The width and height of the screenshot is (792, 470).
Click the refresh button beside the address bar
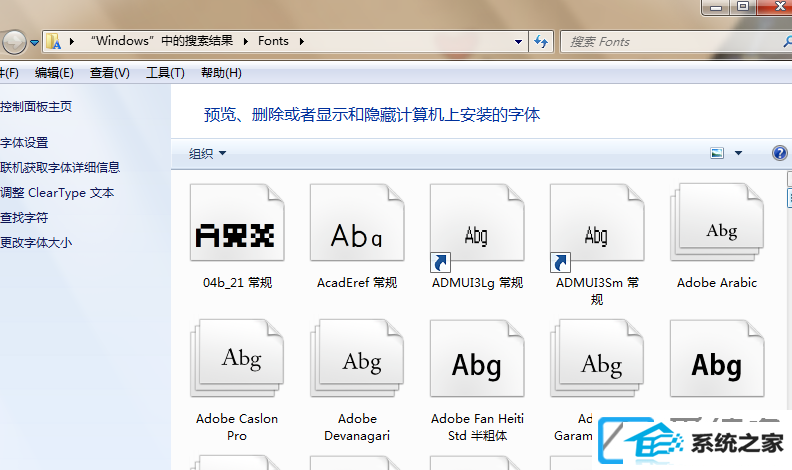541,41
